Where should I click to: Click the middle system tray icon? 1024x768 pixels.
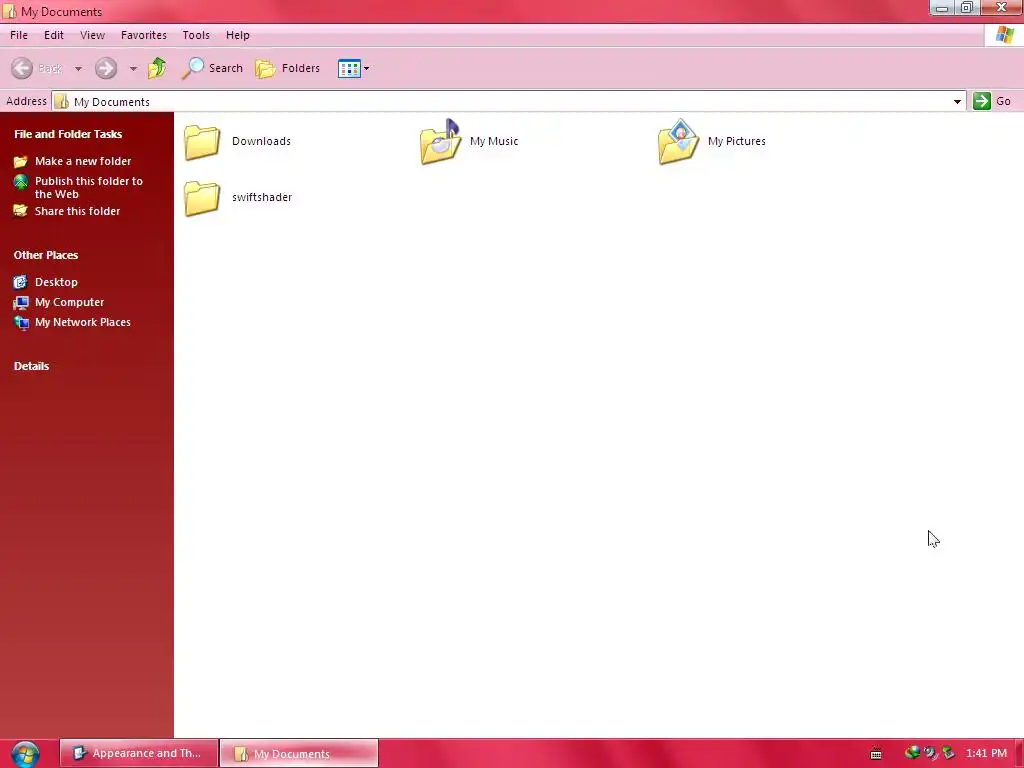930,753
